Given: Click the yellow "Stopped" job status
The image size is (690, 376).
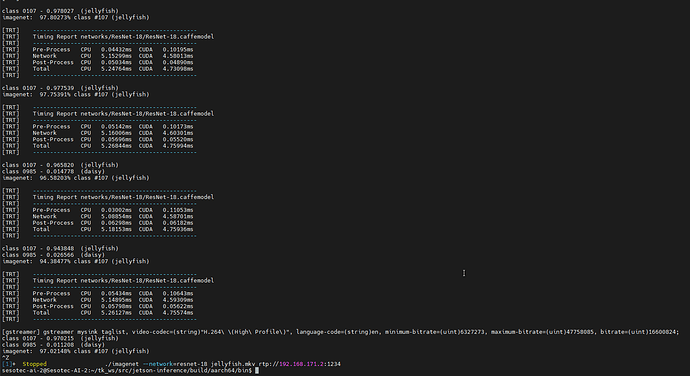Looking at the screenshot, I should click(34, 364).
